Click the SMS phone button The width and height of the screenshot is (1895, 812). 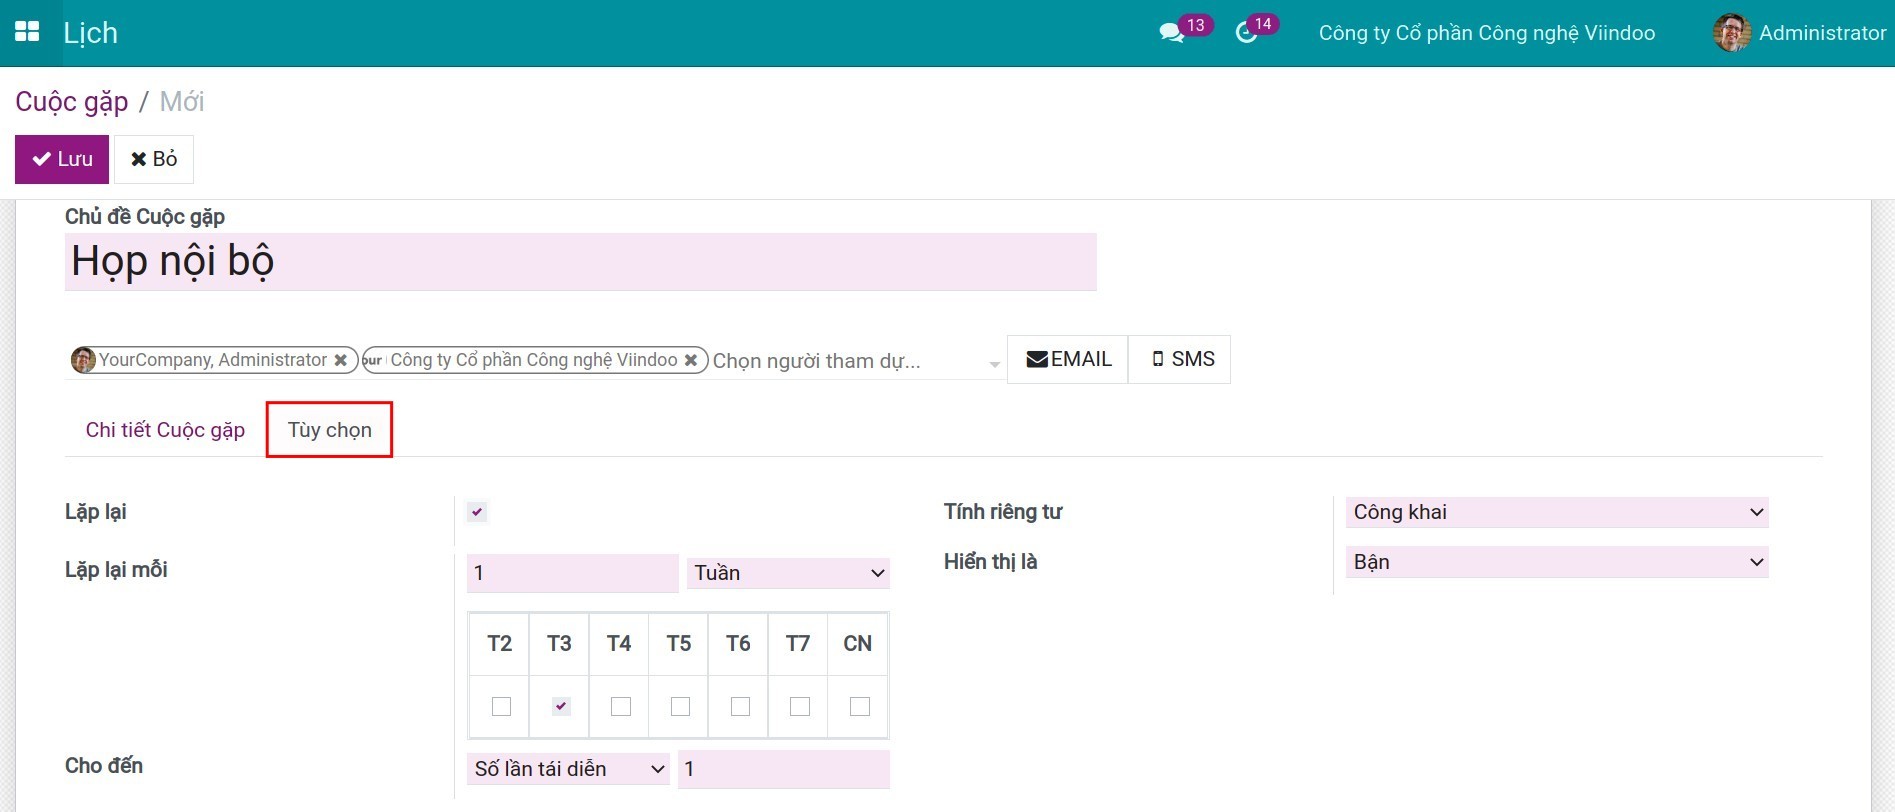(1181, 359)
